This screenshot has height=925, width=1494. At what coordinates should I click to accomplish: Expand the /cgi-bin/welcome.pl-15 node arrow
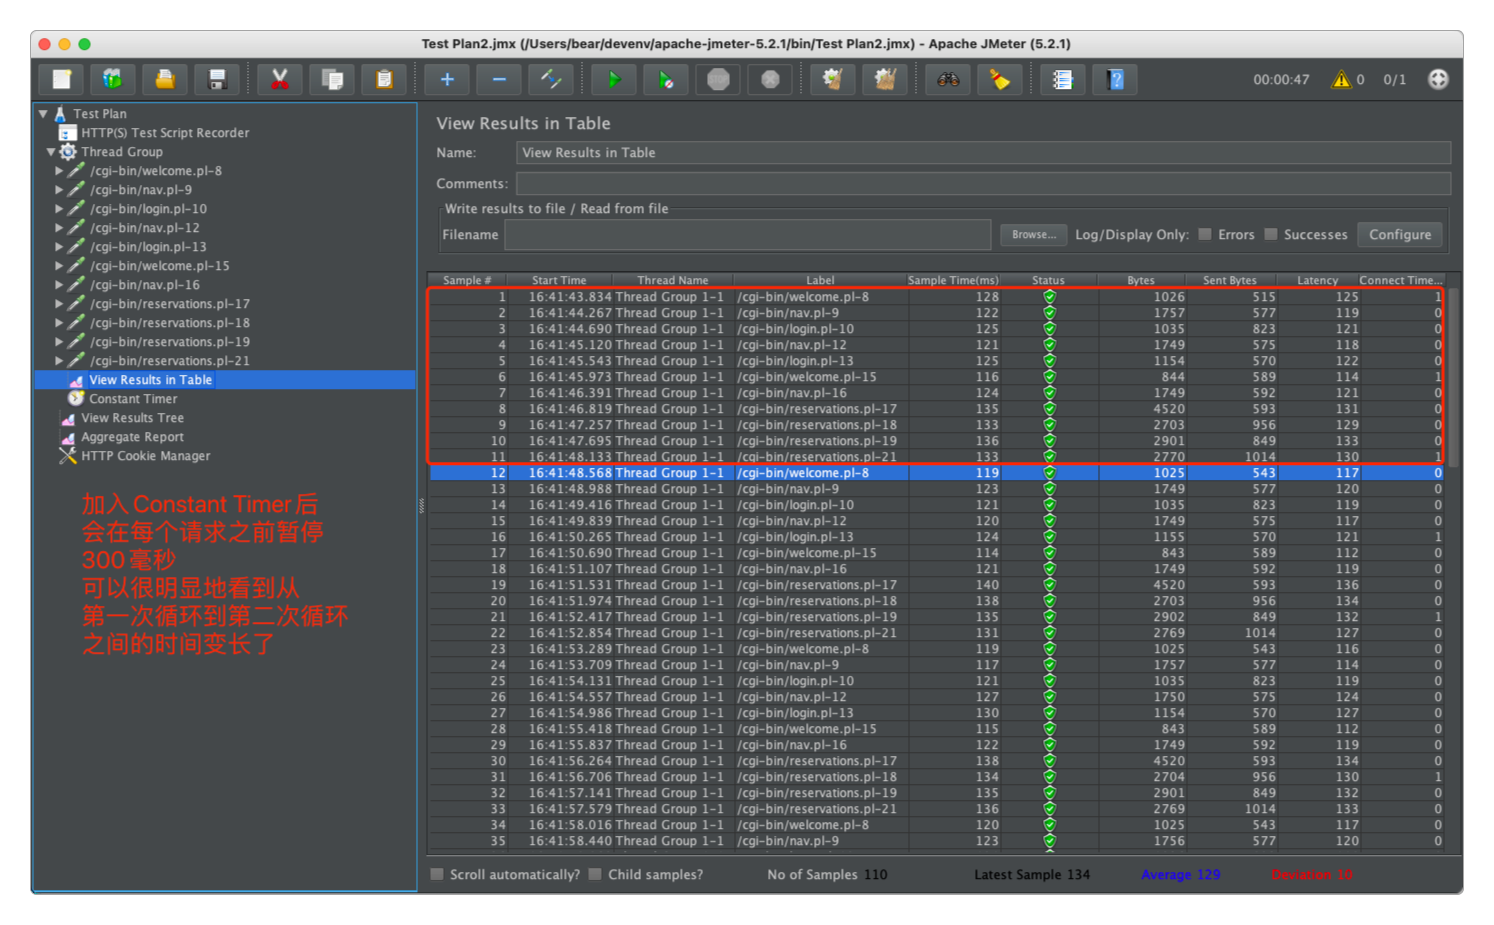59,266
